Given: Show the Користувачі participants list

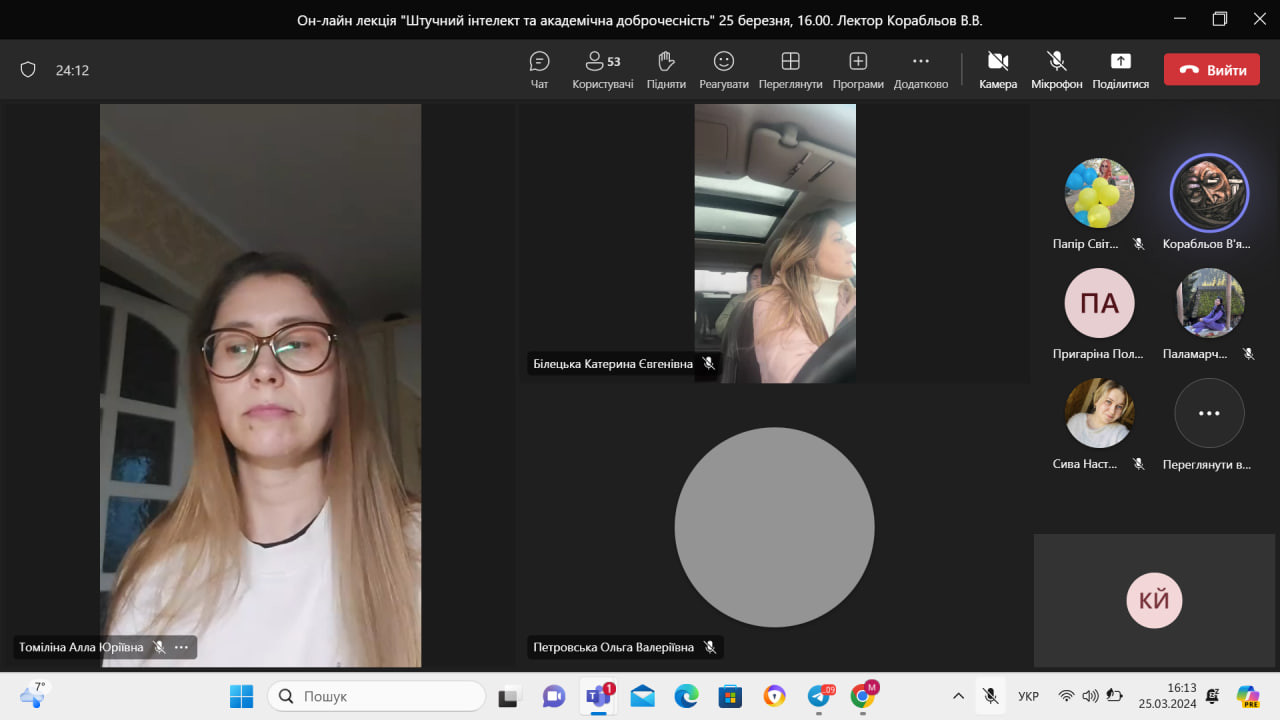Looking at the screenshot, I should coord(603,70).
